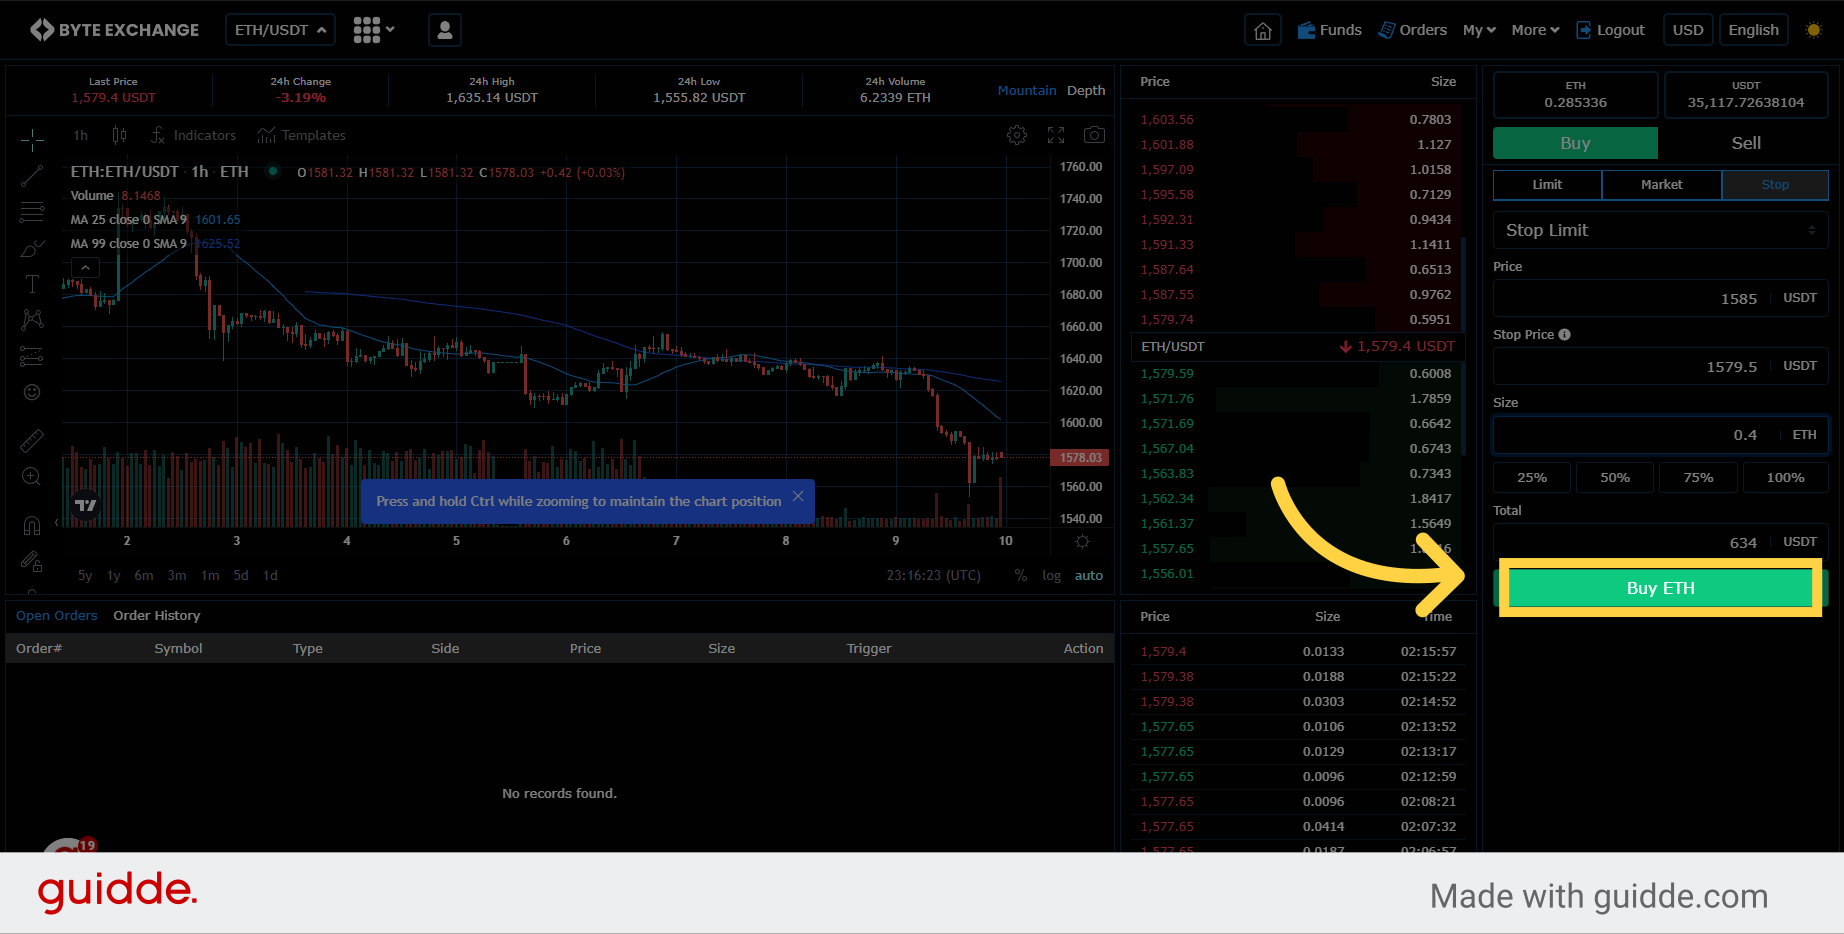Dismiss the Ctrl zoom hint message
The height and width of the screenshot is (934, 1844).
click(x=798, y=496)
